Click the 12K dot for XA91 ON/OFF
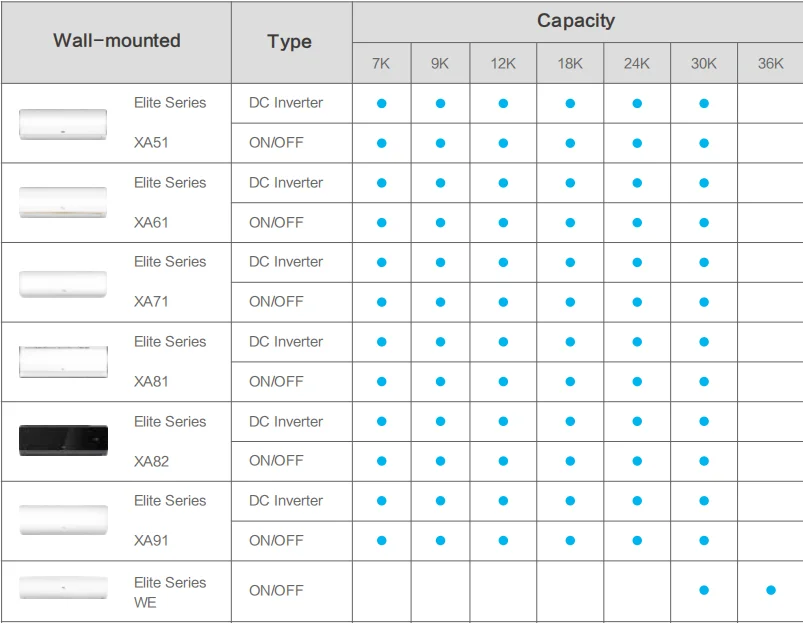The height and width of the screenshot is (623, 803). click(503, 541)
